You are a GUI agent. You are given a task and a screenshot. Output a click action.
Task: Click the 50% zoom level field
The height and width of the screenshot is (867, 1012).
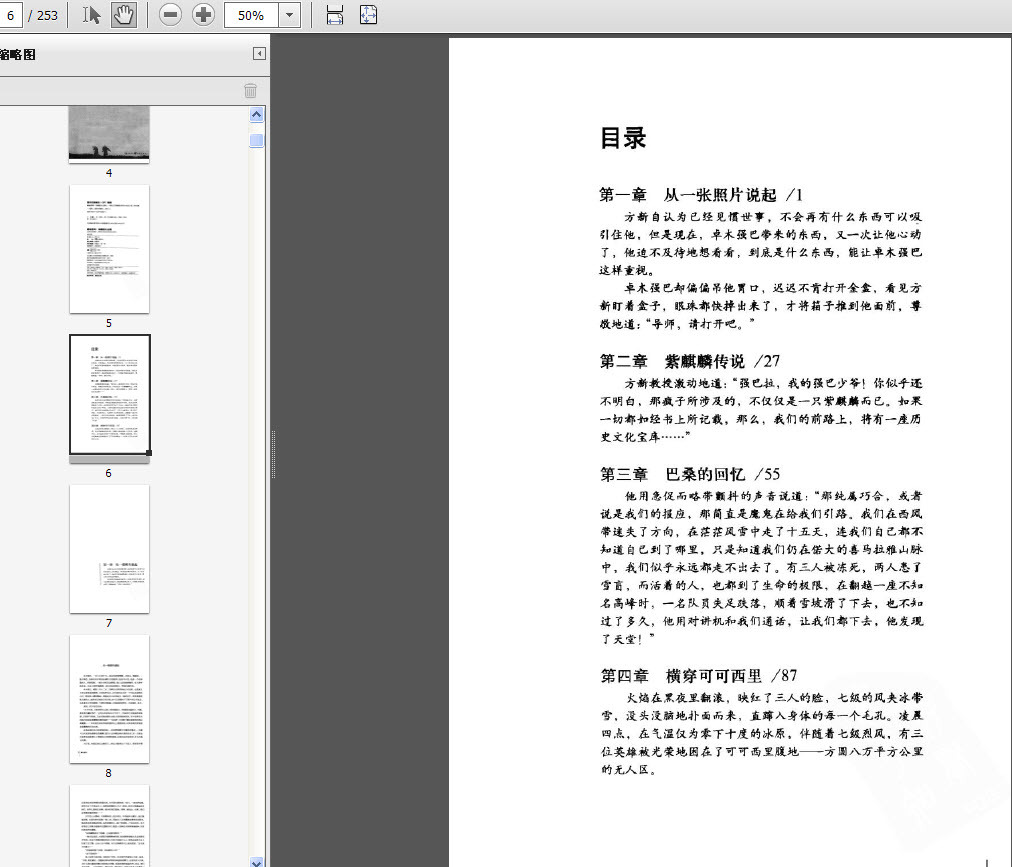tap(251, 15)
